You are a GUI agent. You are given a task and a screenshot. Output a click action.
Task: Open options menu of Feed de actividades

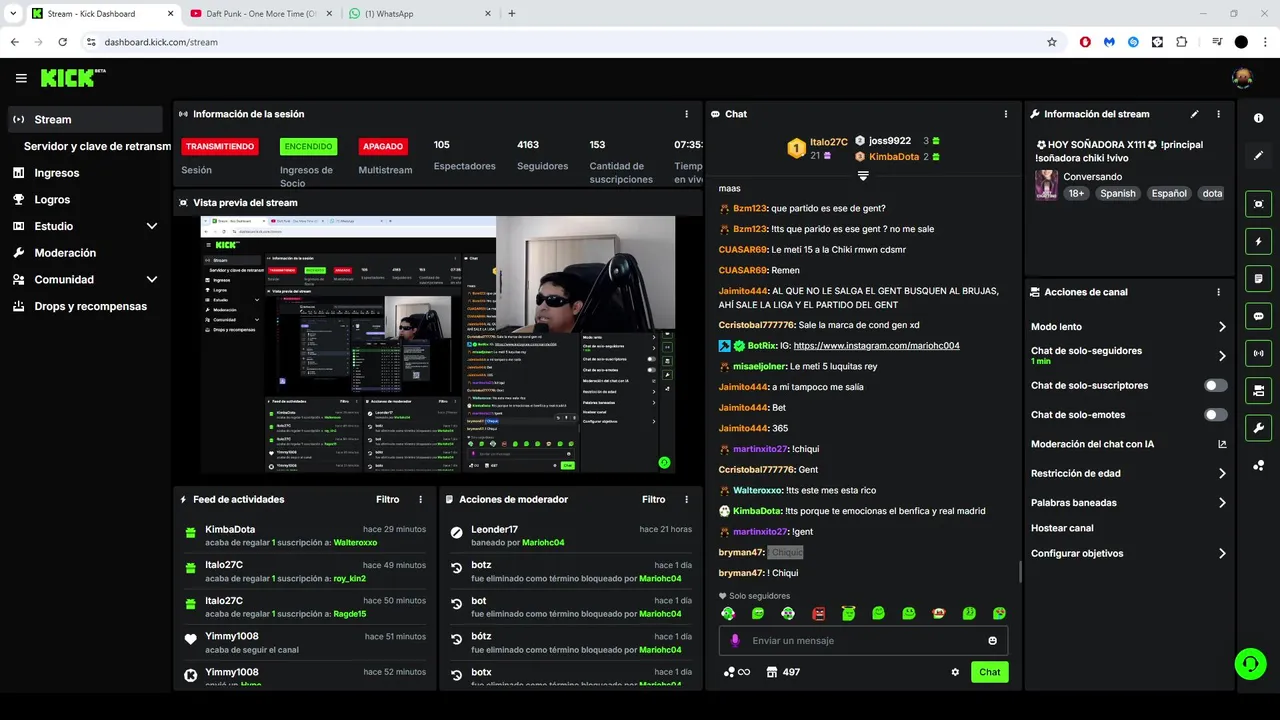click(x=420, y=499)
